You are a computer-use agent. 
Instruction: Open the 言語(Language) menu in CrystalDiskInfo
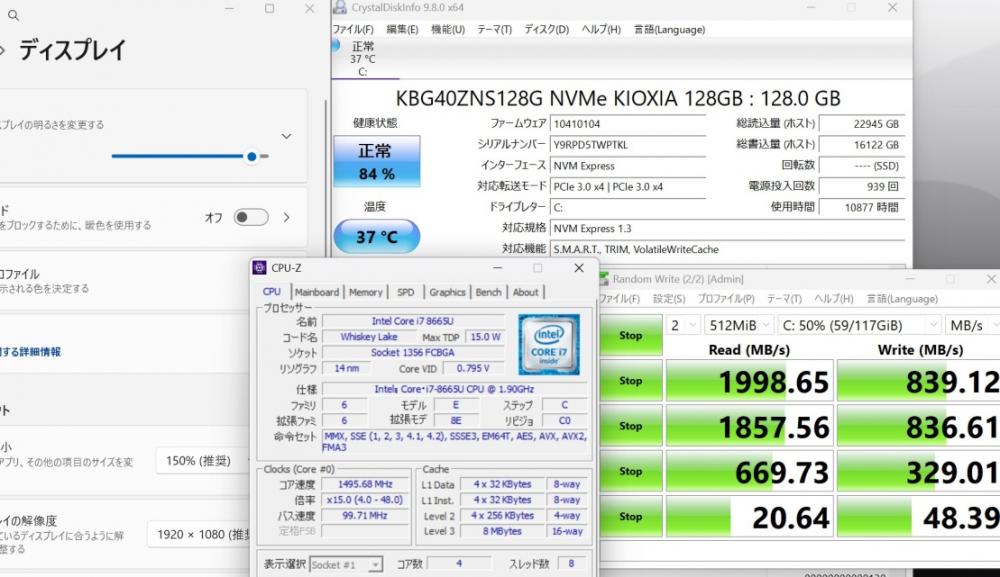(x=669, y=29)
